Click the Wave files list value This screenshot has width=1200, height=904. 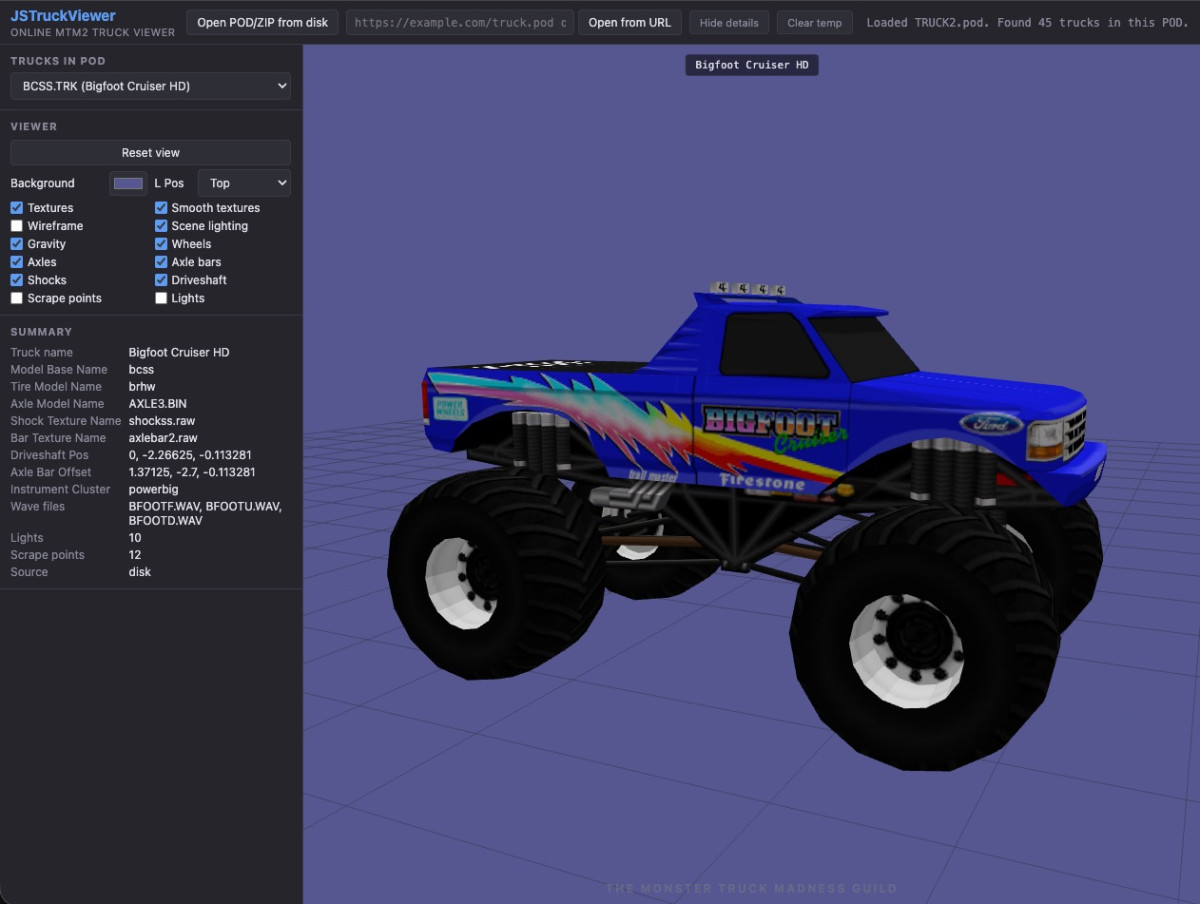(206, 514)
